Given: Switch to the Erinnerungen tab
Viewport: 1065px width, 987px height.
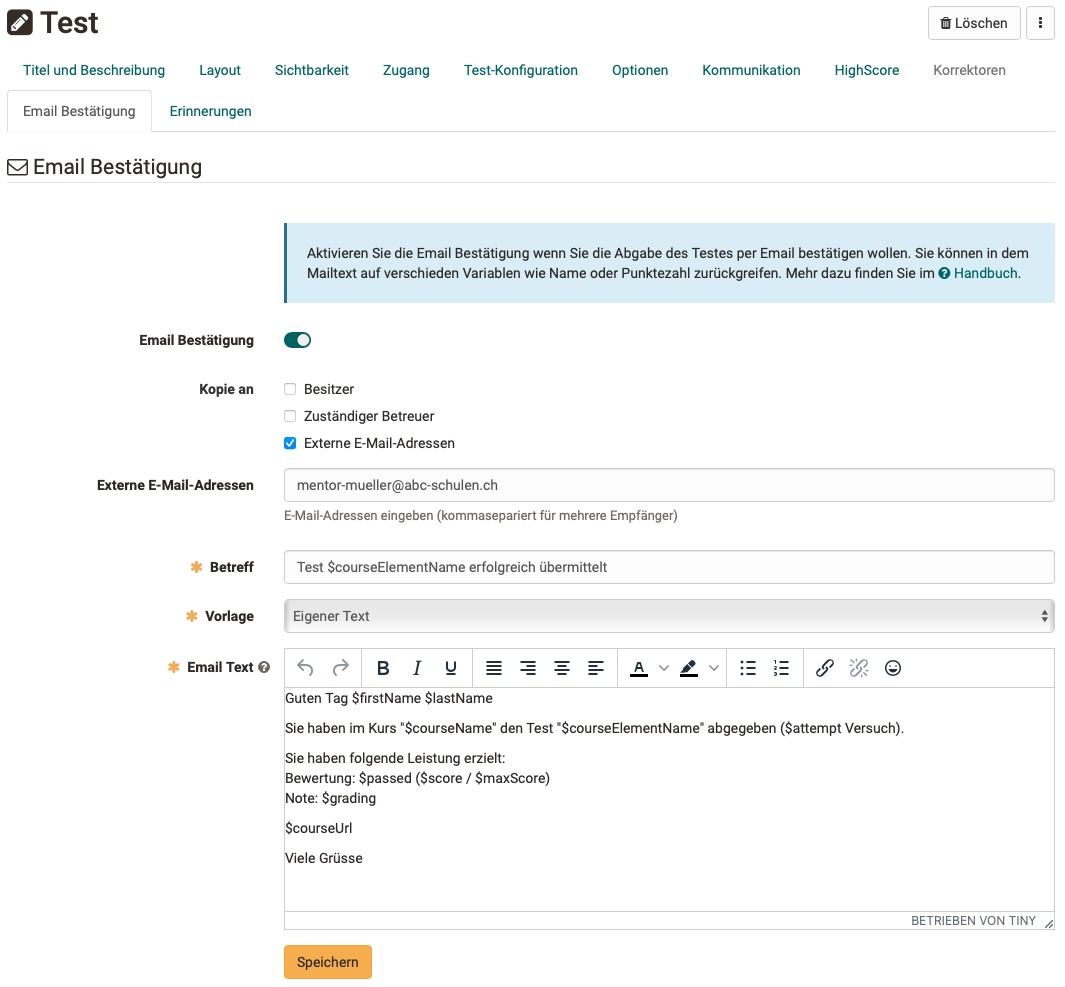Looking at the screenshot, I should pyautogui.click(x=210, y=111).
